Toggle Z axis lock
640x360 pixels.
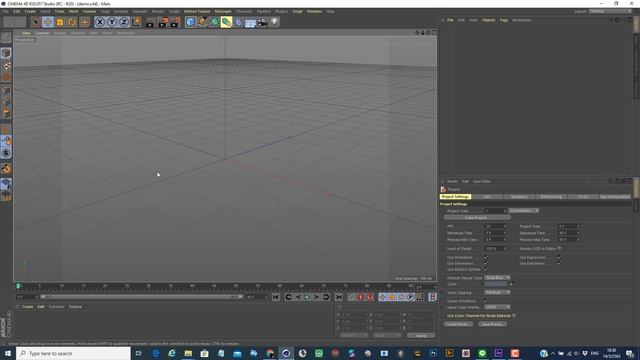click(x=124, y=22)
